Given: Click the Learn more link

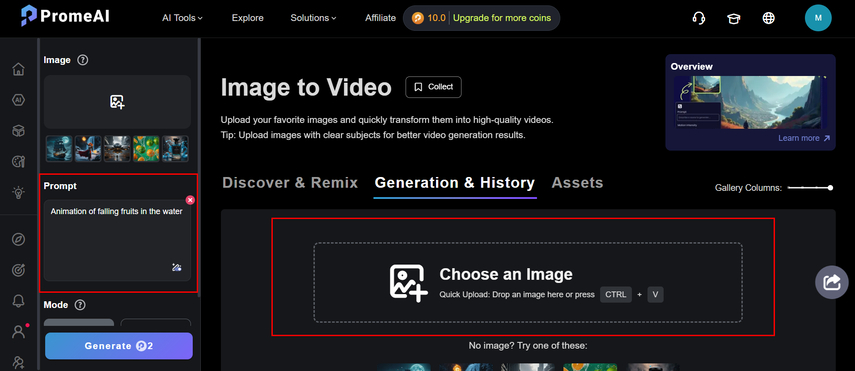Looking at the screenshot, I should [x=804, y=138].
